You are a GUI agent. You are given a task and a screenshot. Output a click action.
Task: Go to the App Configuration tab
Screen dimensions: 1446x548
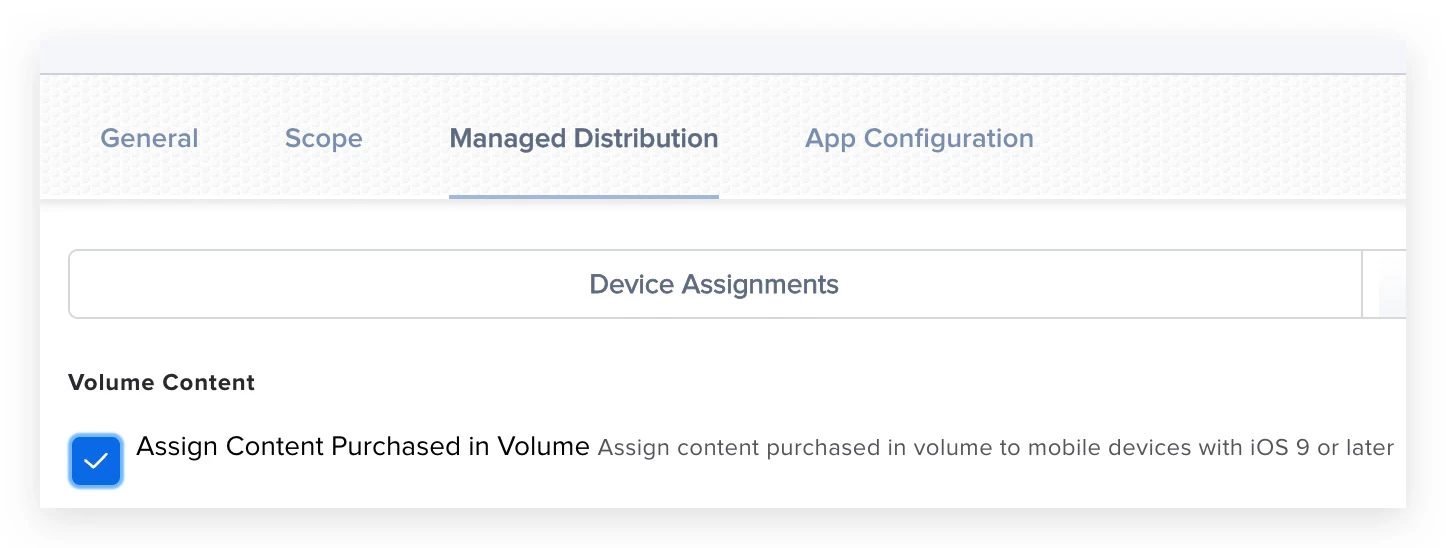point(919,138)
